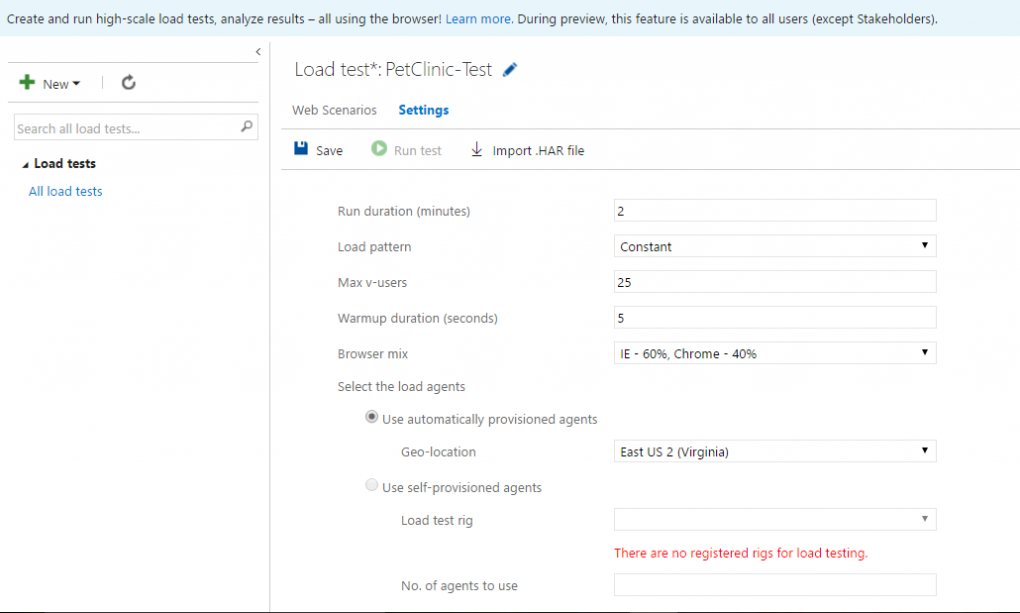Click 'There are no registered rigs' message
The width and height of the screenshot is (1020, 613).
(x=741, y=553)
